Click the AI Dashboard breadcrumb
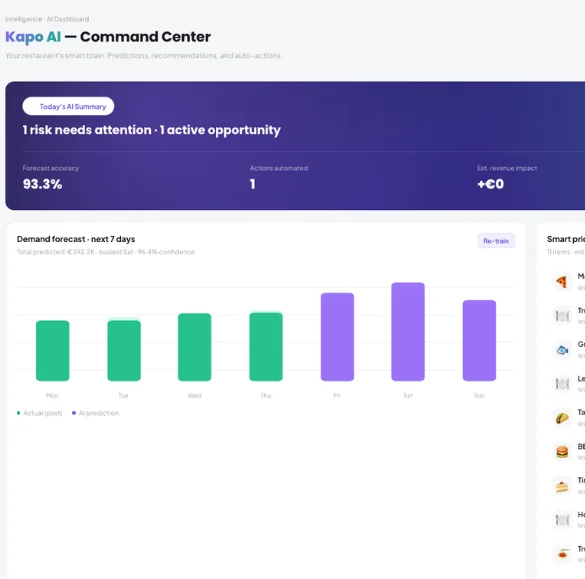585x579 pixels. [x=68, y=19]
